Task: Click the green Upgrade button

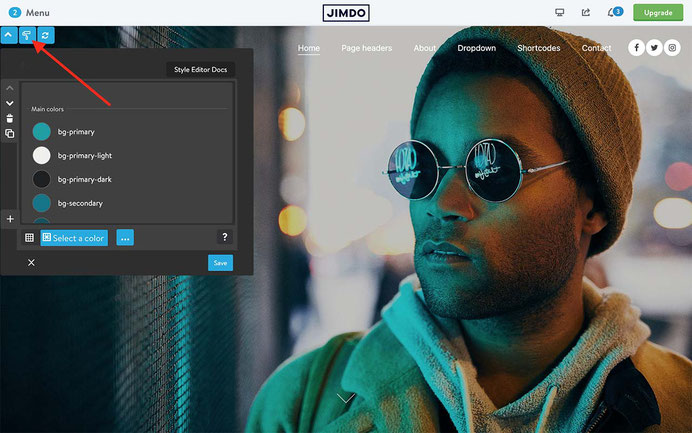Action: tap(658, 13)
